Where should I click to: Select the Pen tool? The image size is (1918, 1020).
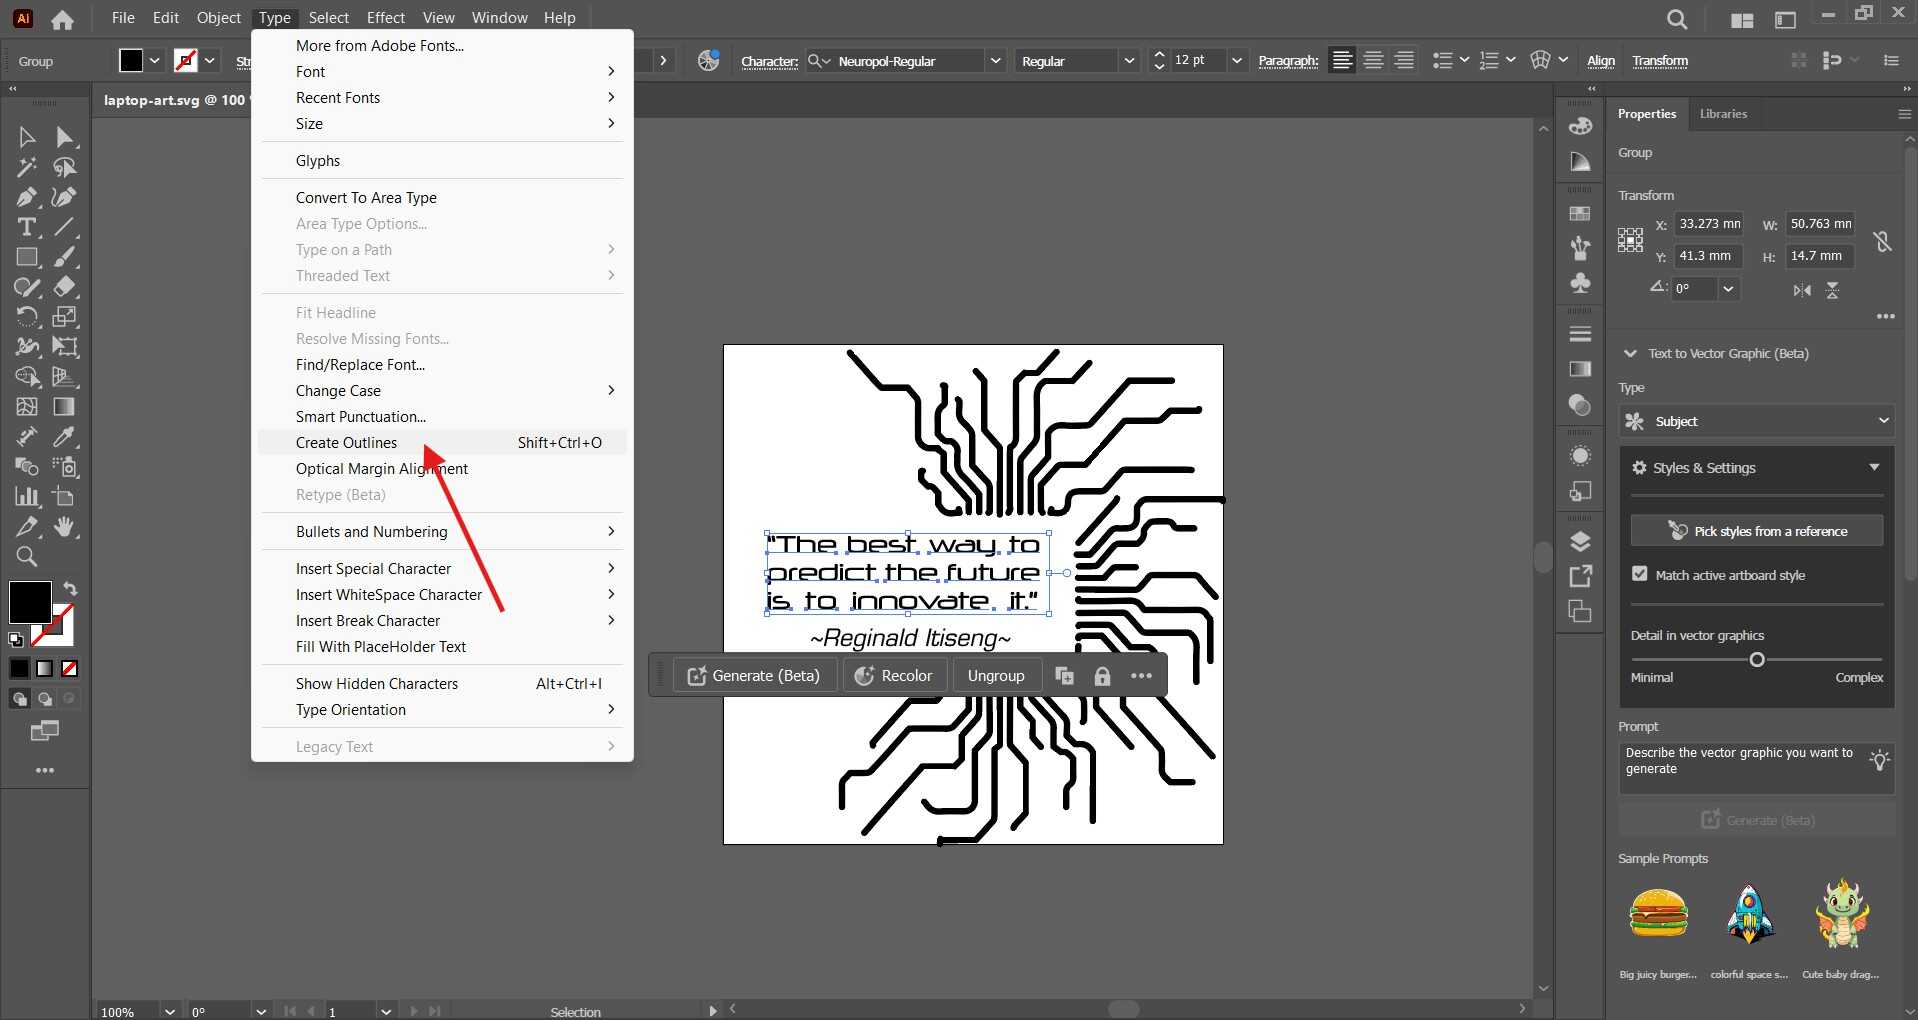(x=27, y=197)
